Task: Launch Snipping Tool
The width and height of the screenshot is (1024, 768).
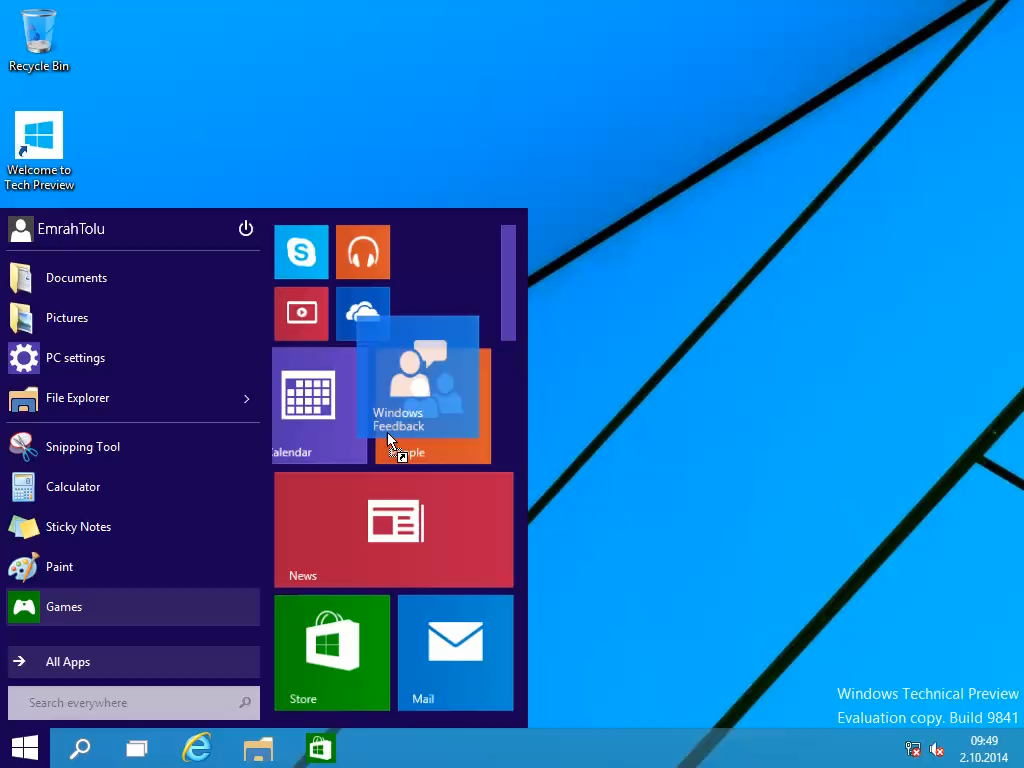Action: pyautogui.click(x=133, y=447)
